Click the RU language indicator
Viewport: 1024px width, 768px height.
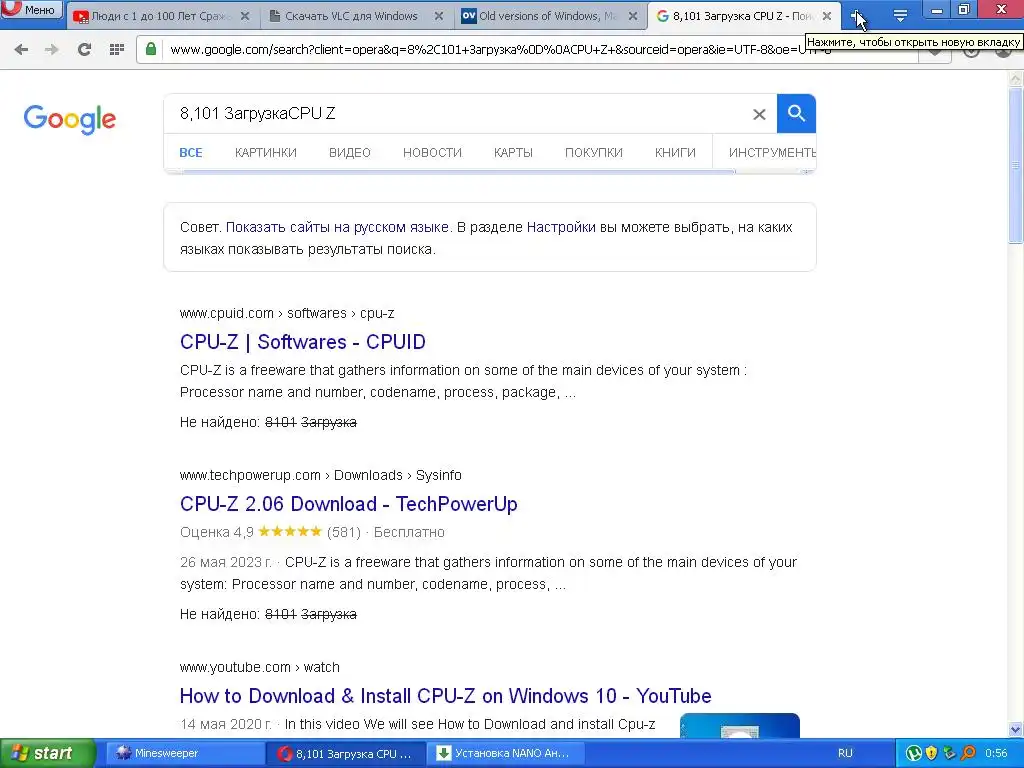click(x=845, y=753)
